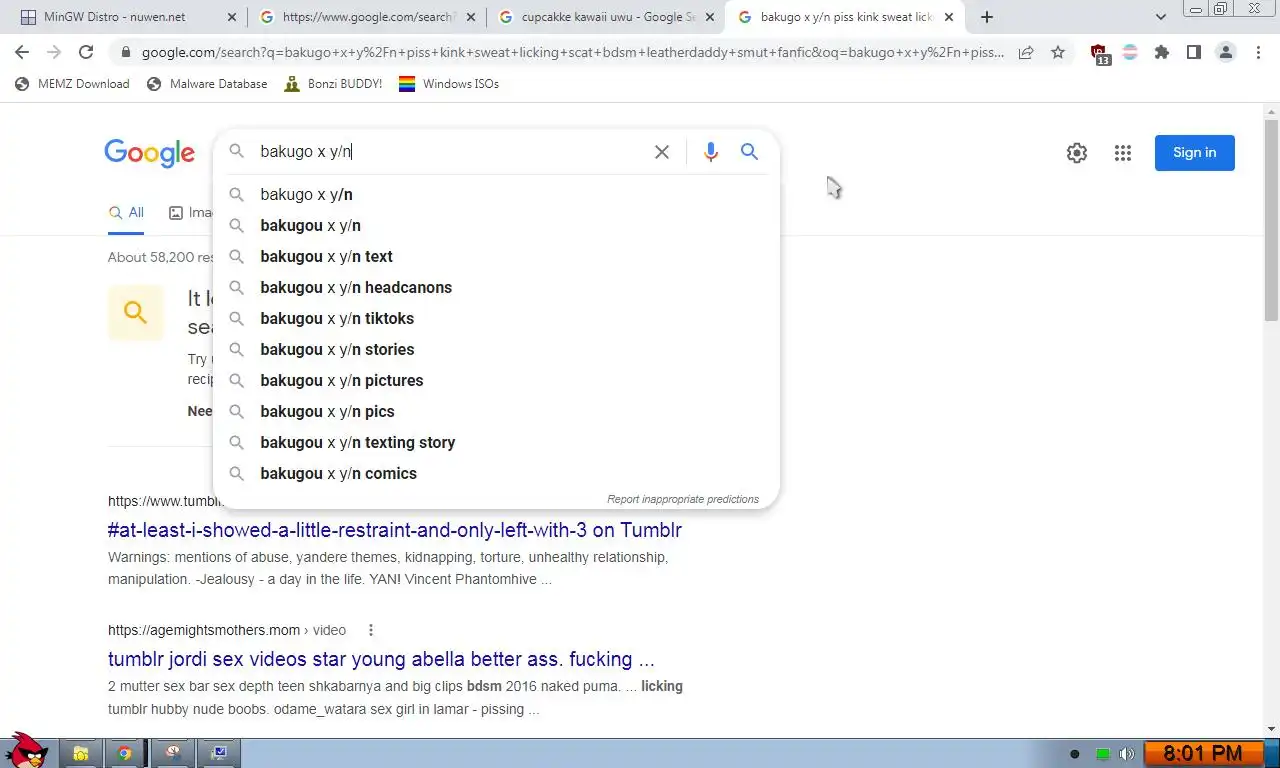Viewport: 1280px width, 768px height.
Task: Toggle the Chrome side panel
Action: click(1194, 53)
